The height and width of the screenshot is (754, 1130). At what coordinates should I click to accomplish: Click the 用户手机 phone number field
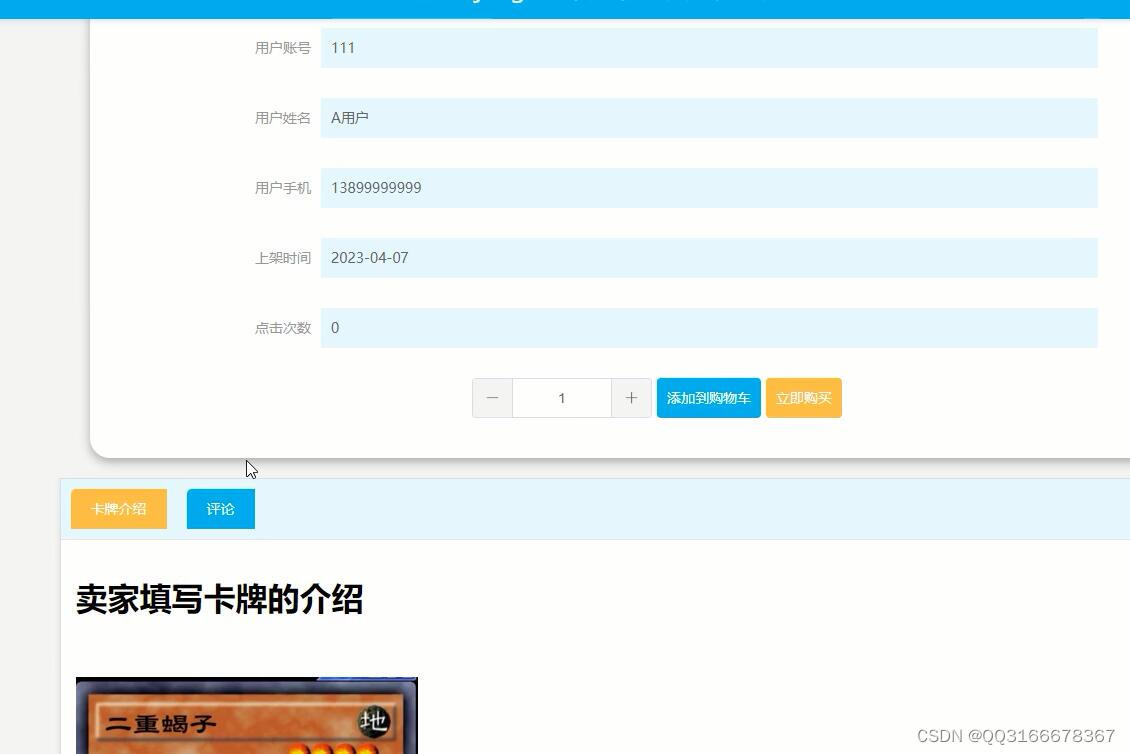[708, 187]
